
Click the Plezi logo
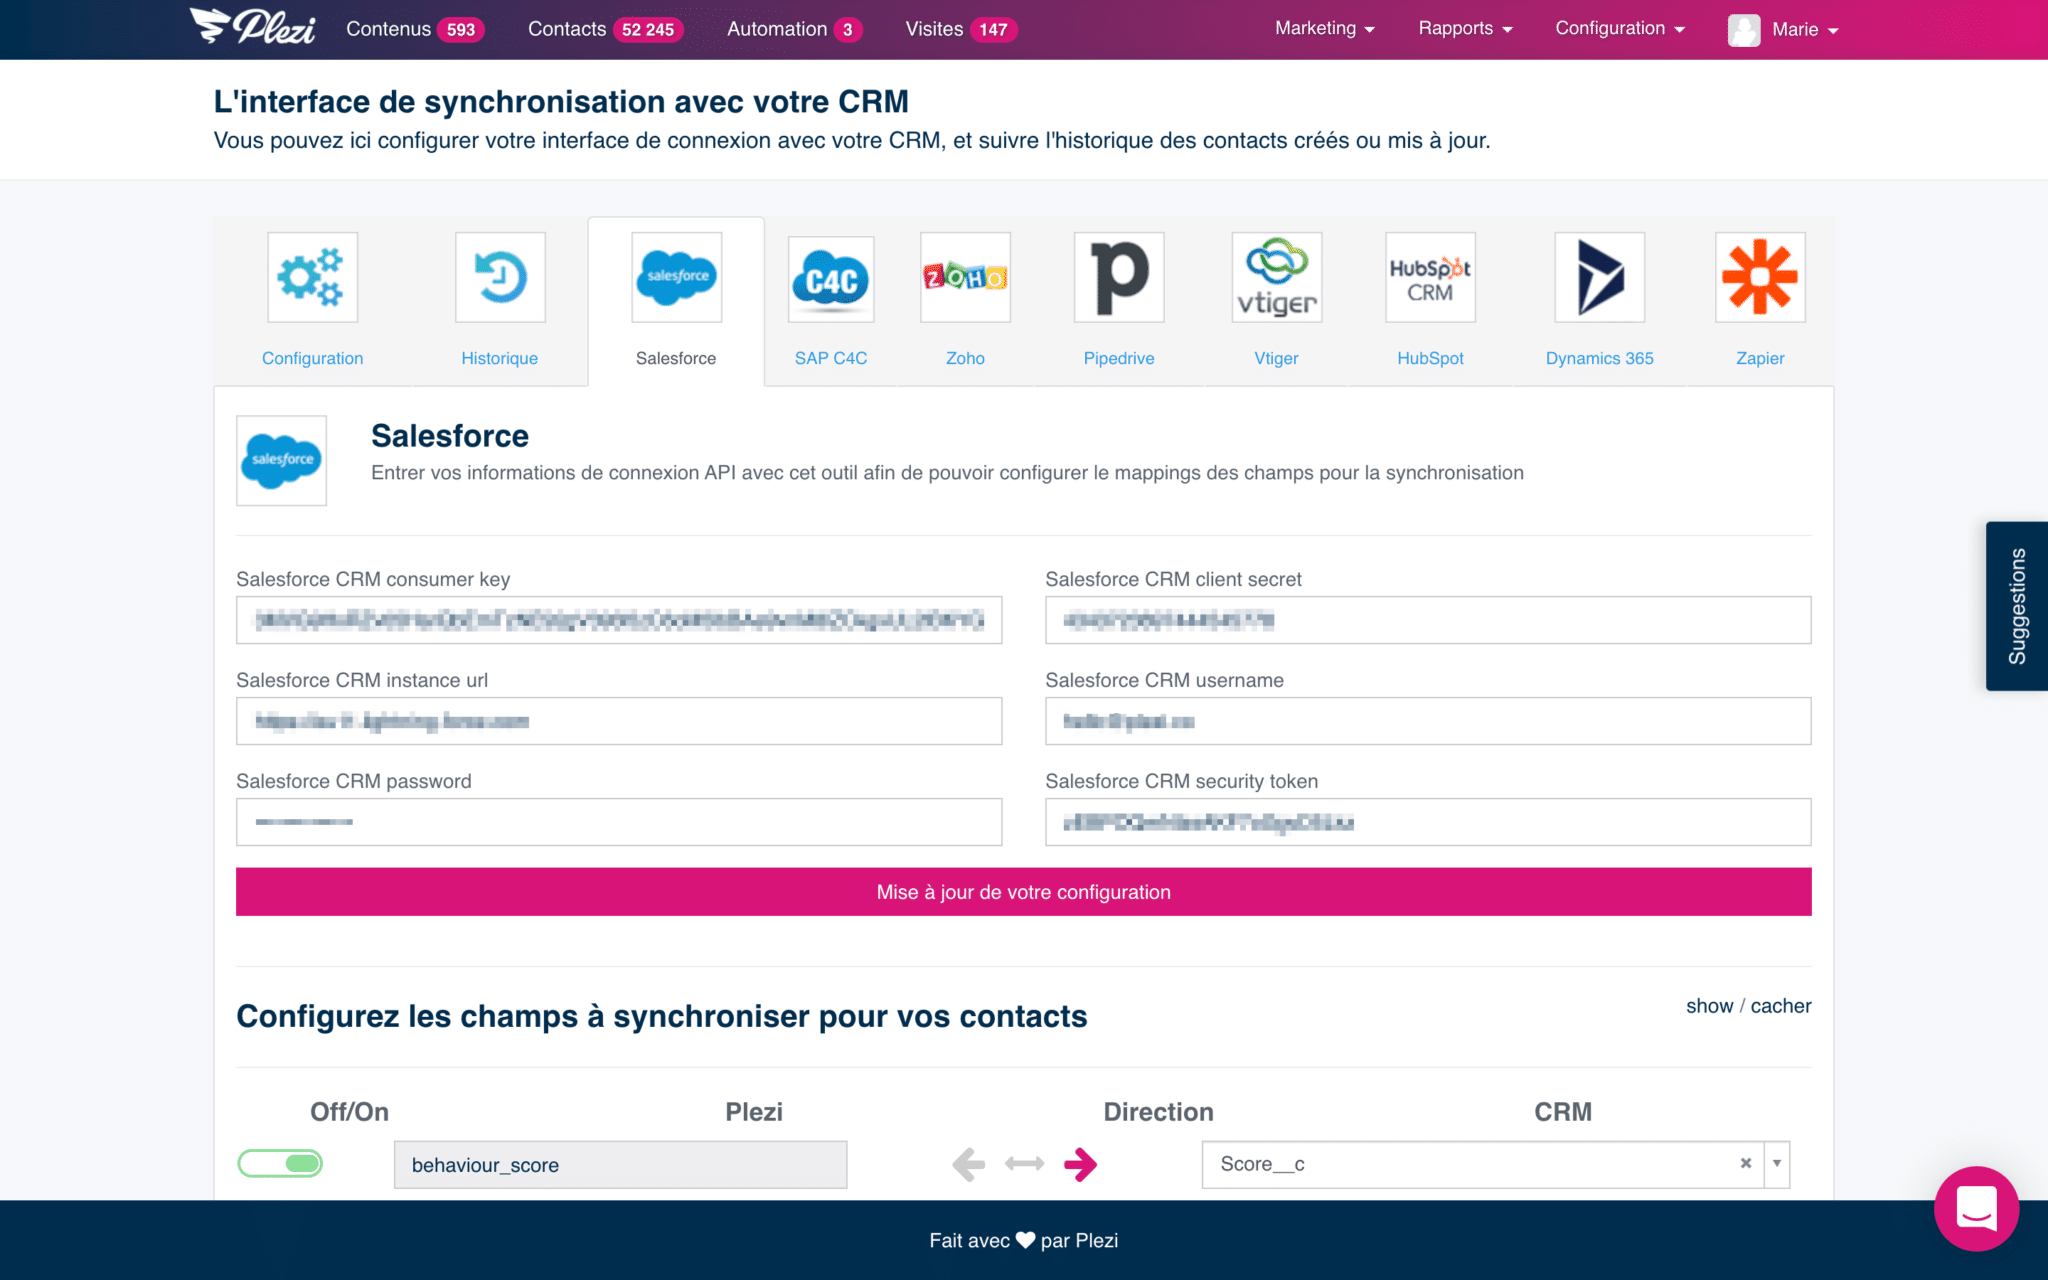[x=252, y=27]
